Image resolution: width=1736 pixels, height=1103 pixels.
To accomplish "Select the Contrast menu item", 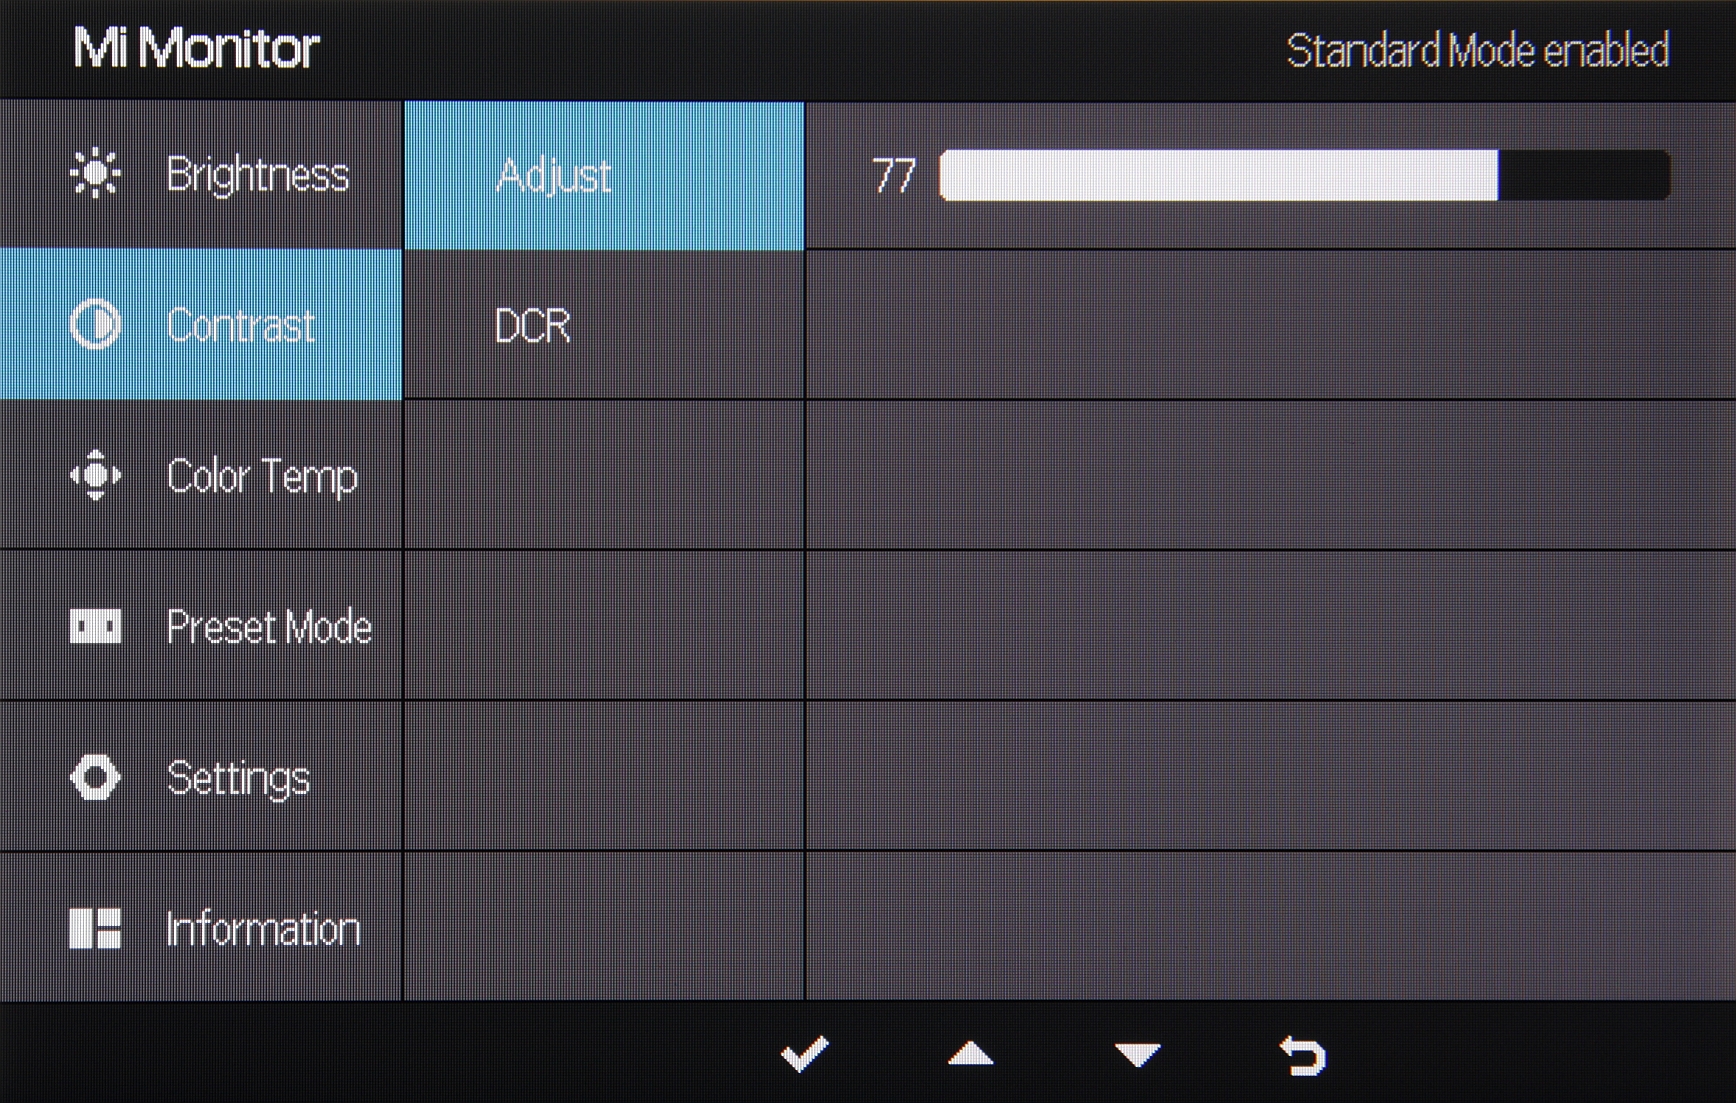I will [240, 326].
